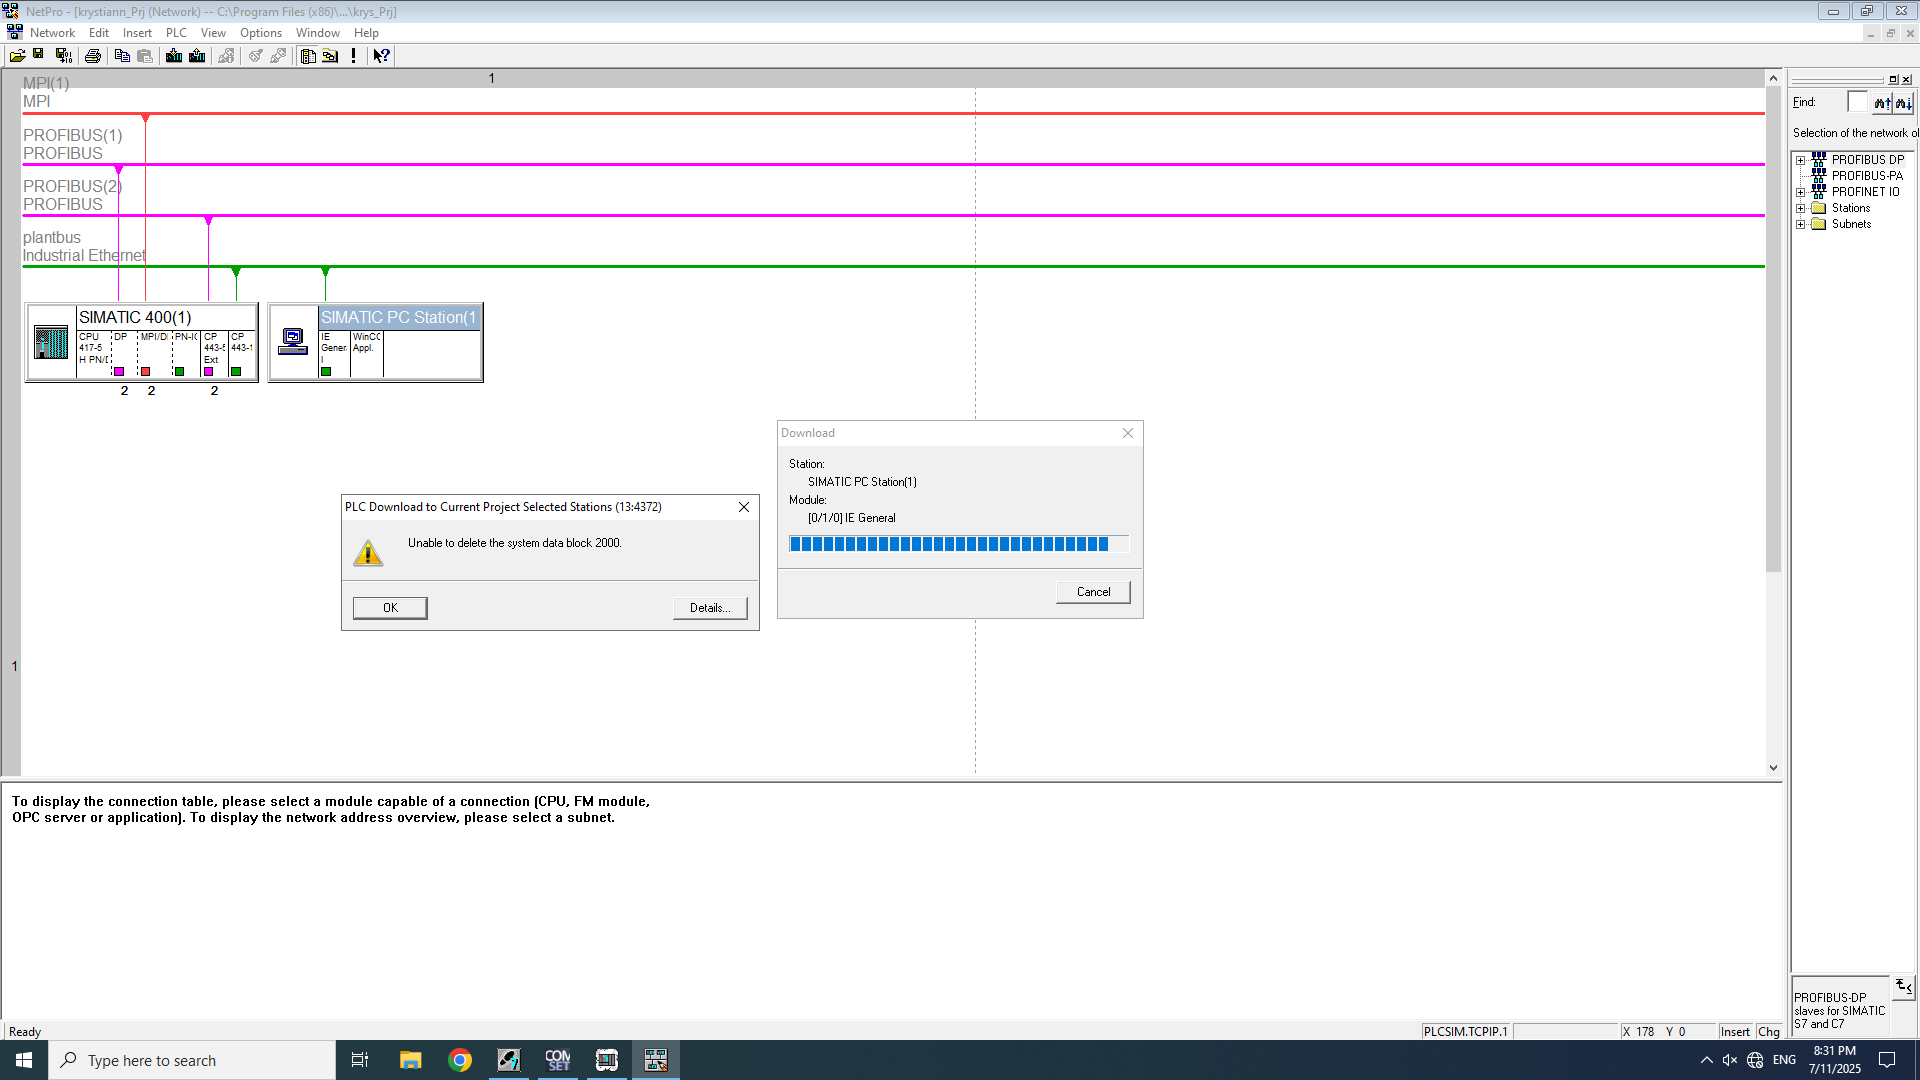Click the Find input field in catalog
Viewport: 1920px width, 1080px height.
point(1857,102)
